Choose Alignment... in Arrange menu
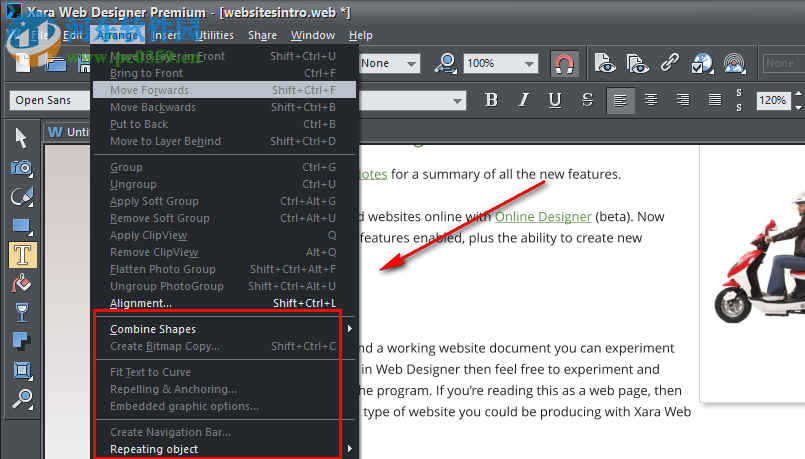Viewport: 805px width, 459px height. (x=224, y=303)
